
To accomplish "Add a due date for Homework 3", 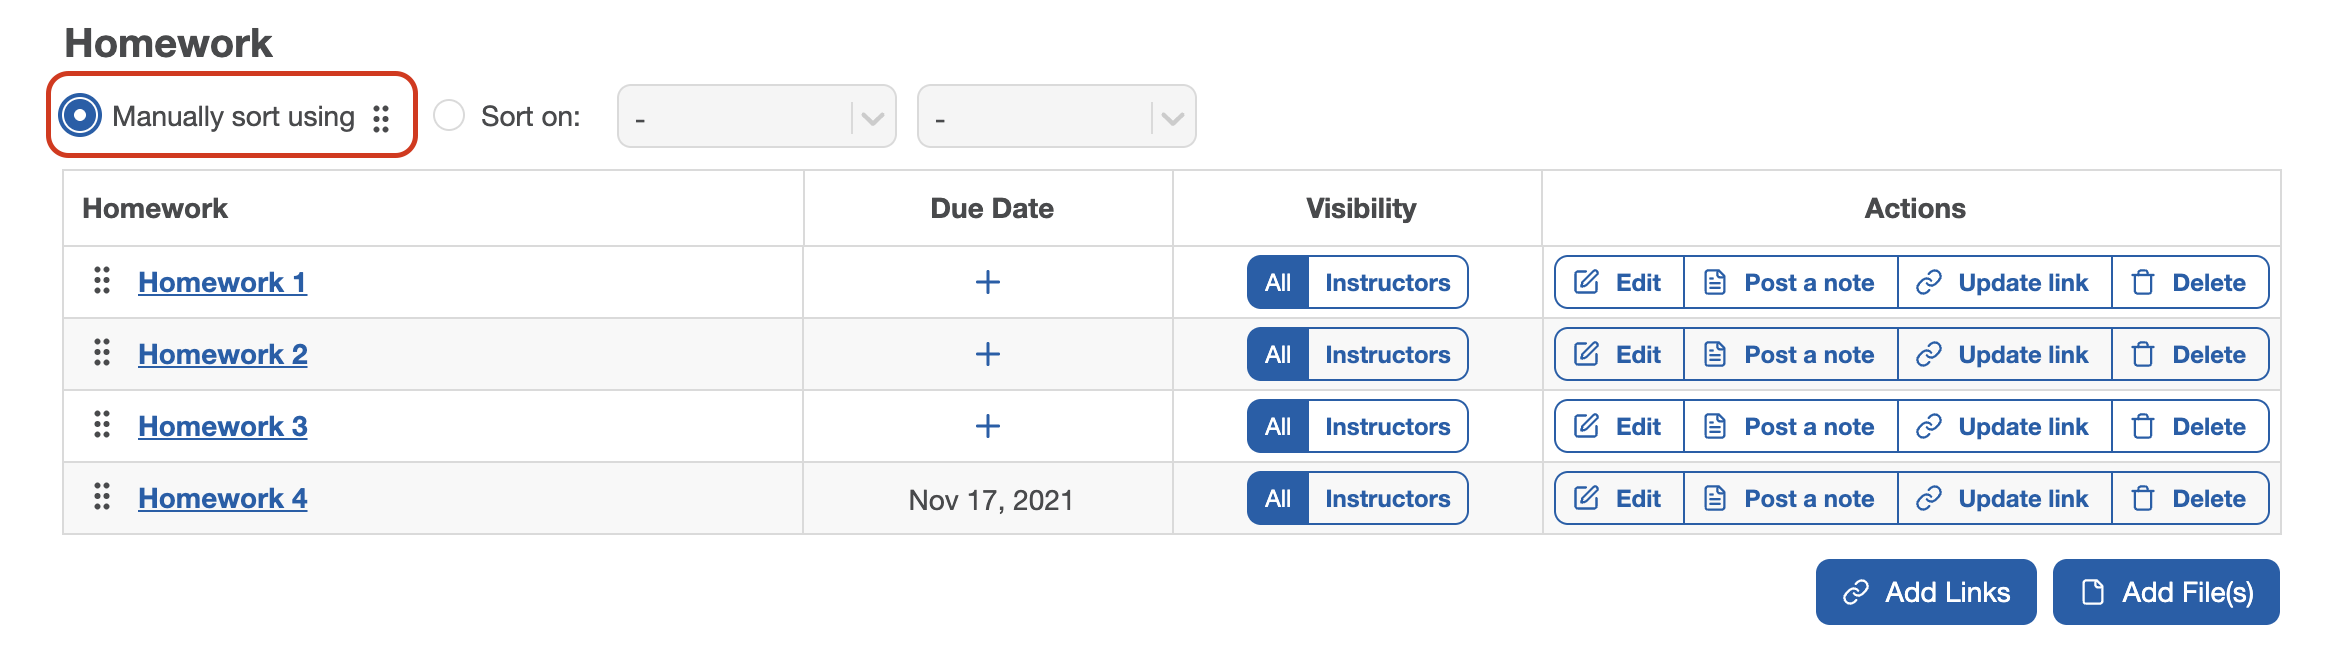I will 987,426.
